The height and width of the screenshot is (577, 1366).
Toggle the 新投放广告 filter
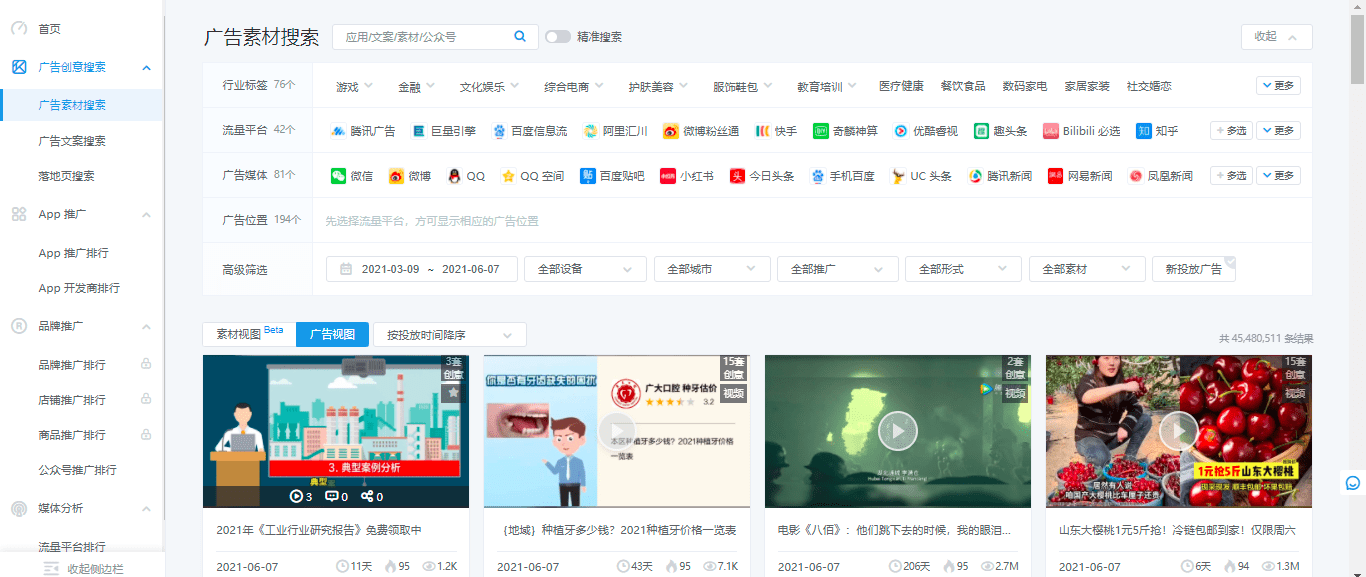click(1194, 269)
